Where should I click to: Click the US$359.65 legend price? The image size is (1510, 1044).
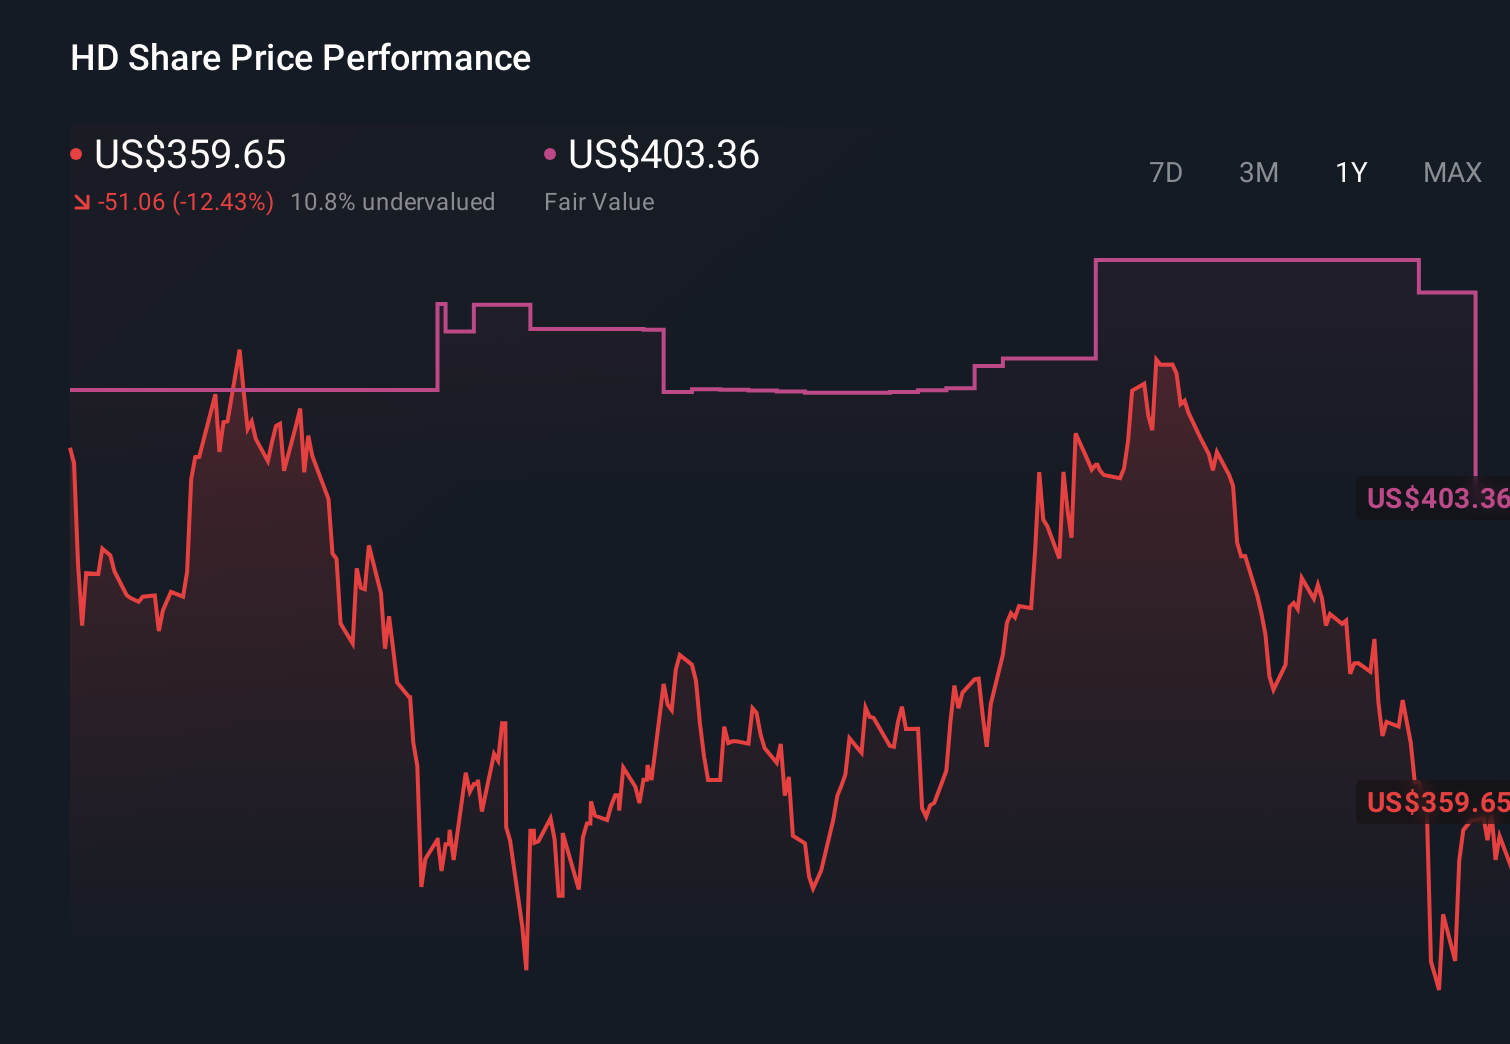[190, 155]
